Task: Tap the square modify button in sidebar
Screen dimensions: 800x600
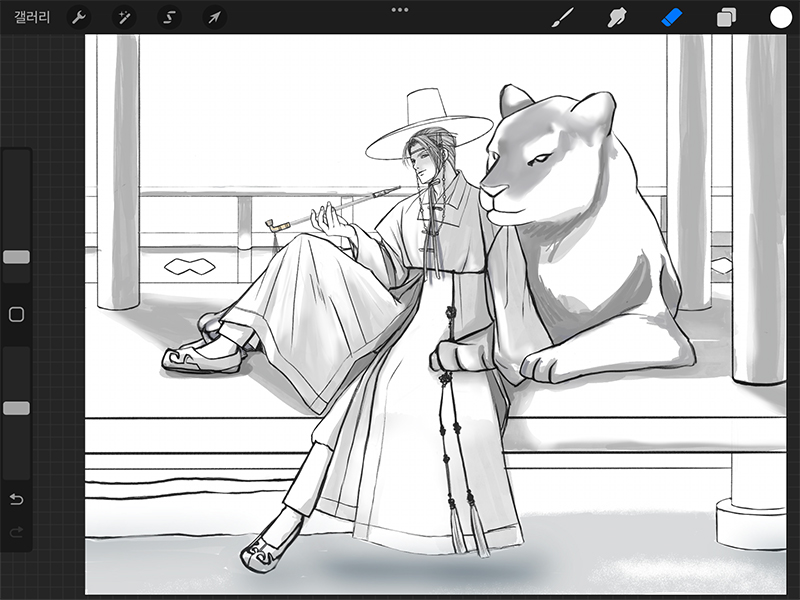Action: [16, 314]
